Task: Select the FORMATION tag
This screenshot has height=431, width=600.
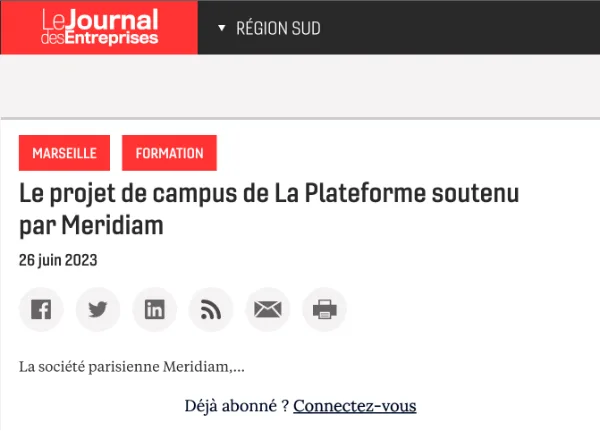Action: [x=169, y=153]
